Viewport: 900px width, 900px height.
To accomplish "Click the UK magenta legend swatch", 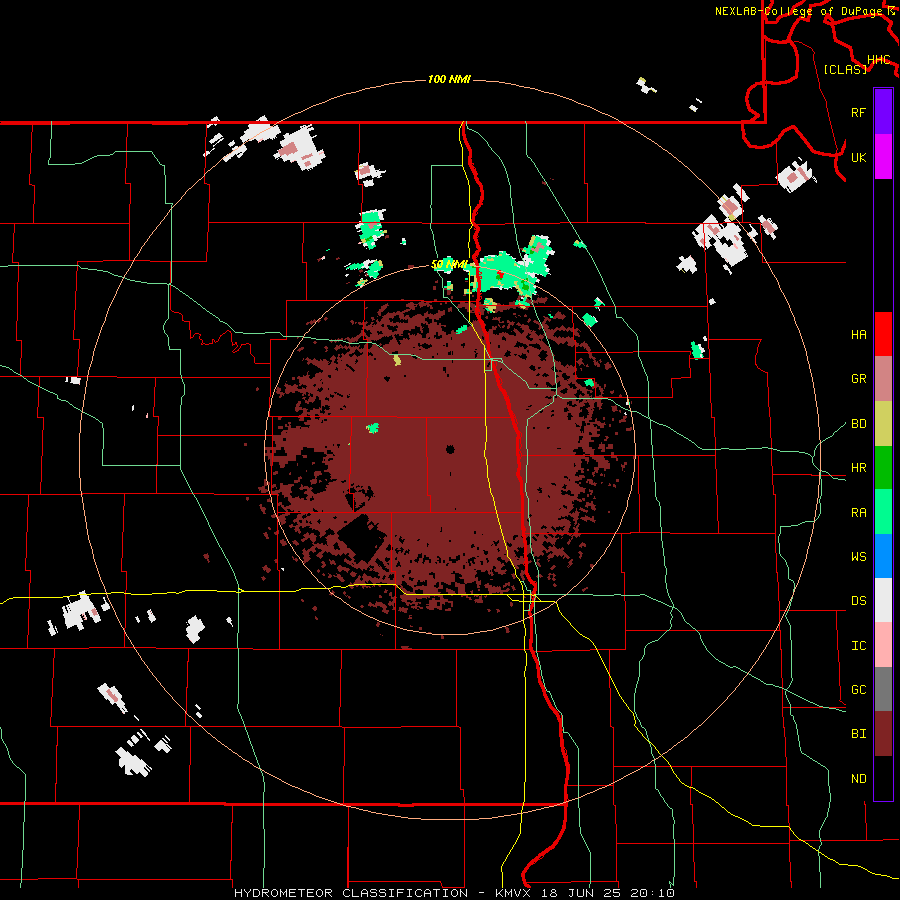I will coord(883,157).
